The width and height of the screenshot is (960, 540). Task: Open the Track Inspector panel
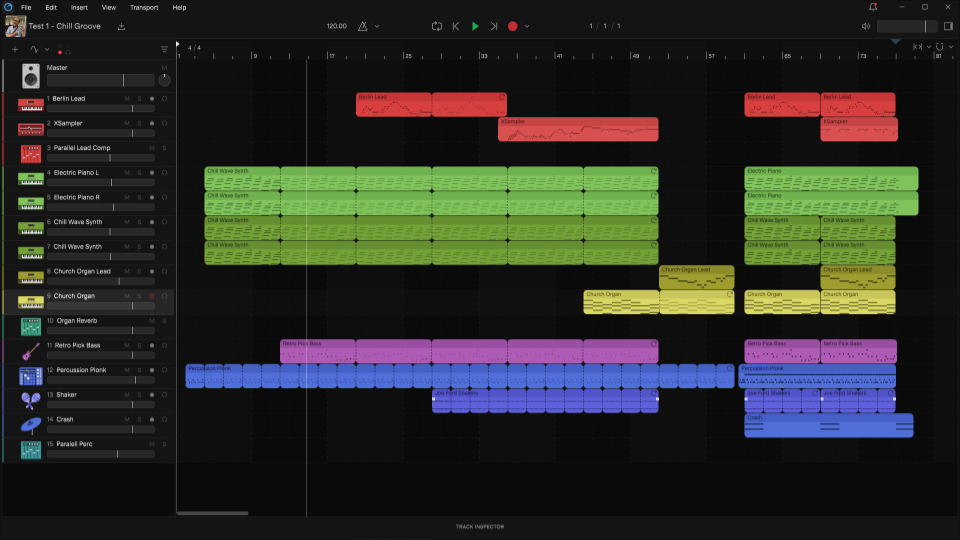click(480, 527)
